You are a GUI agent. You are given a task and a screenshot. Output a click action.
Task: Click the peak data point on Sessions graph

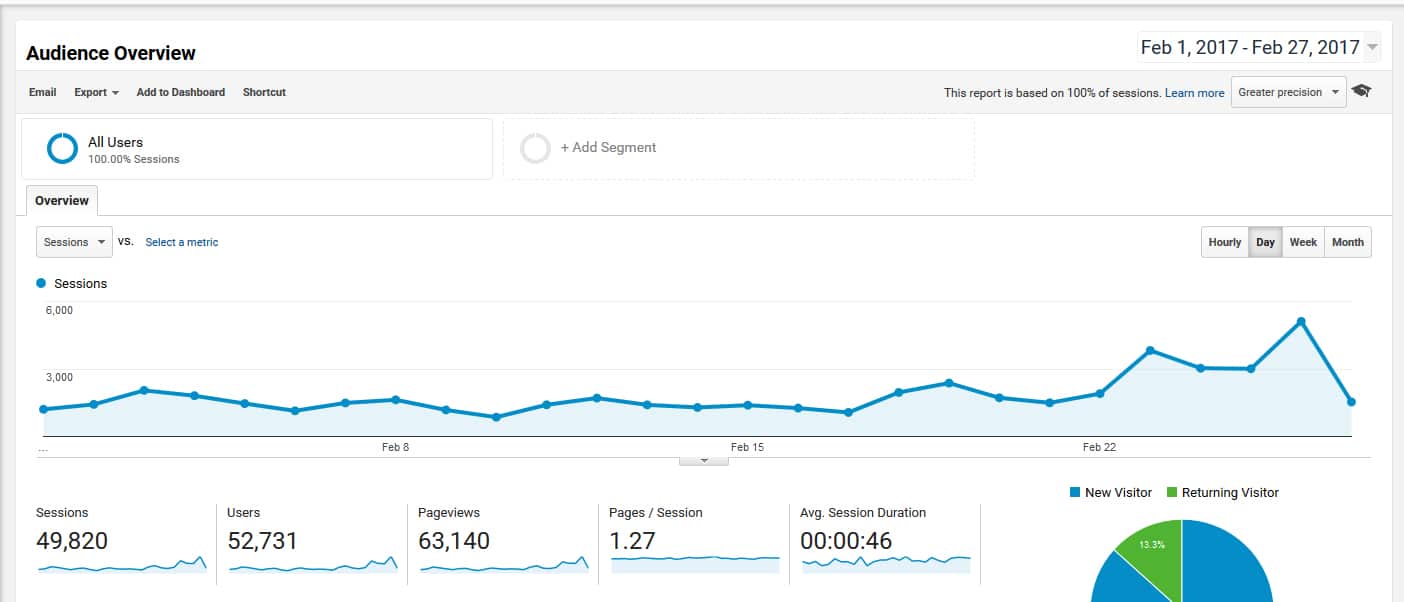1301,321
